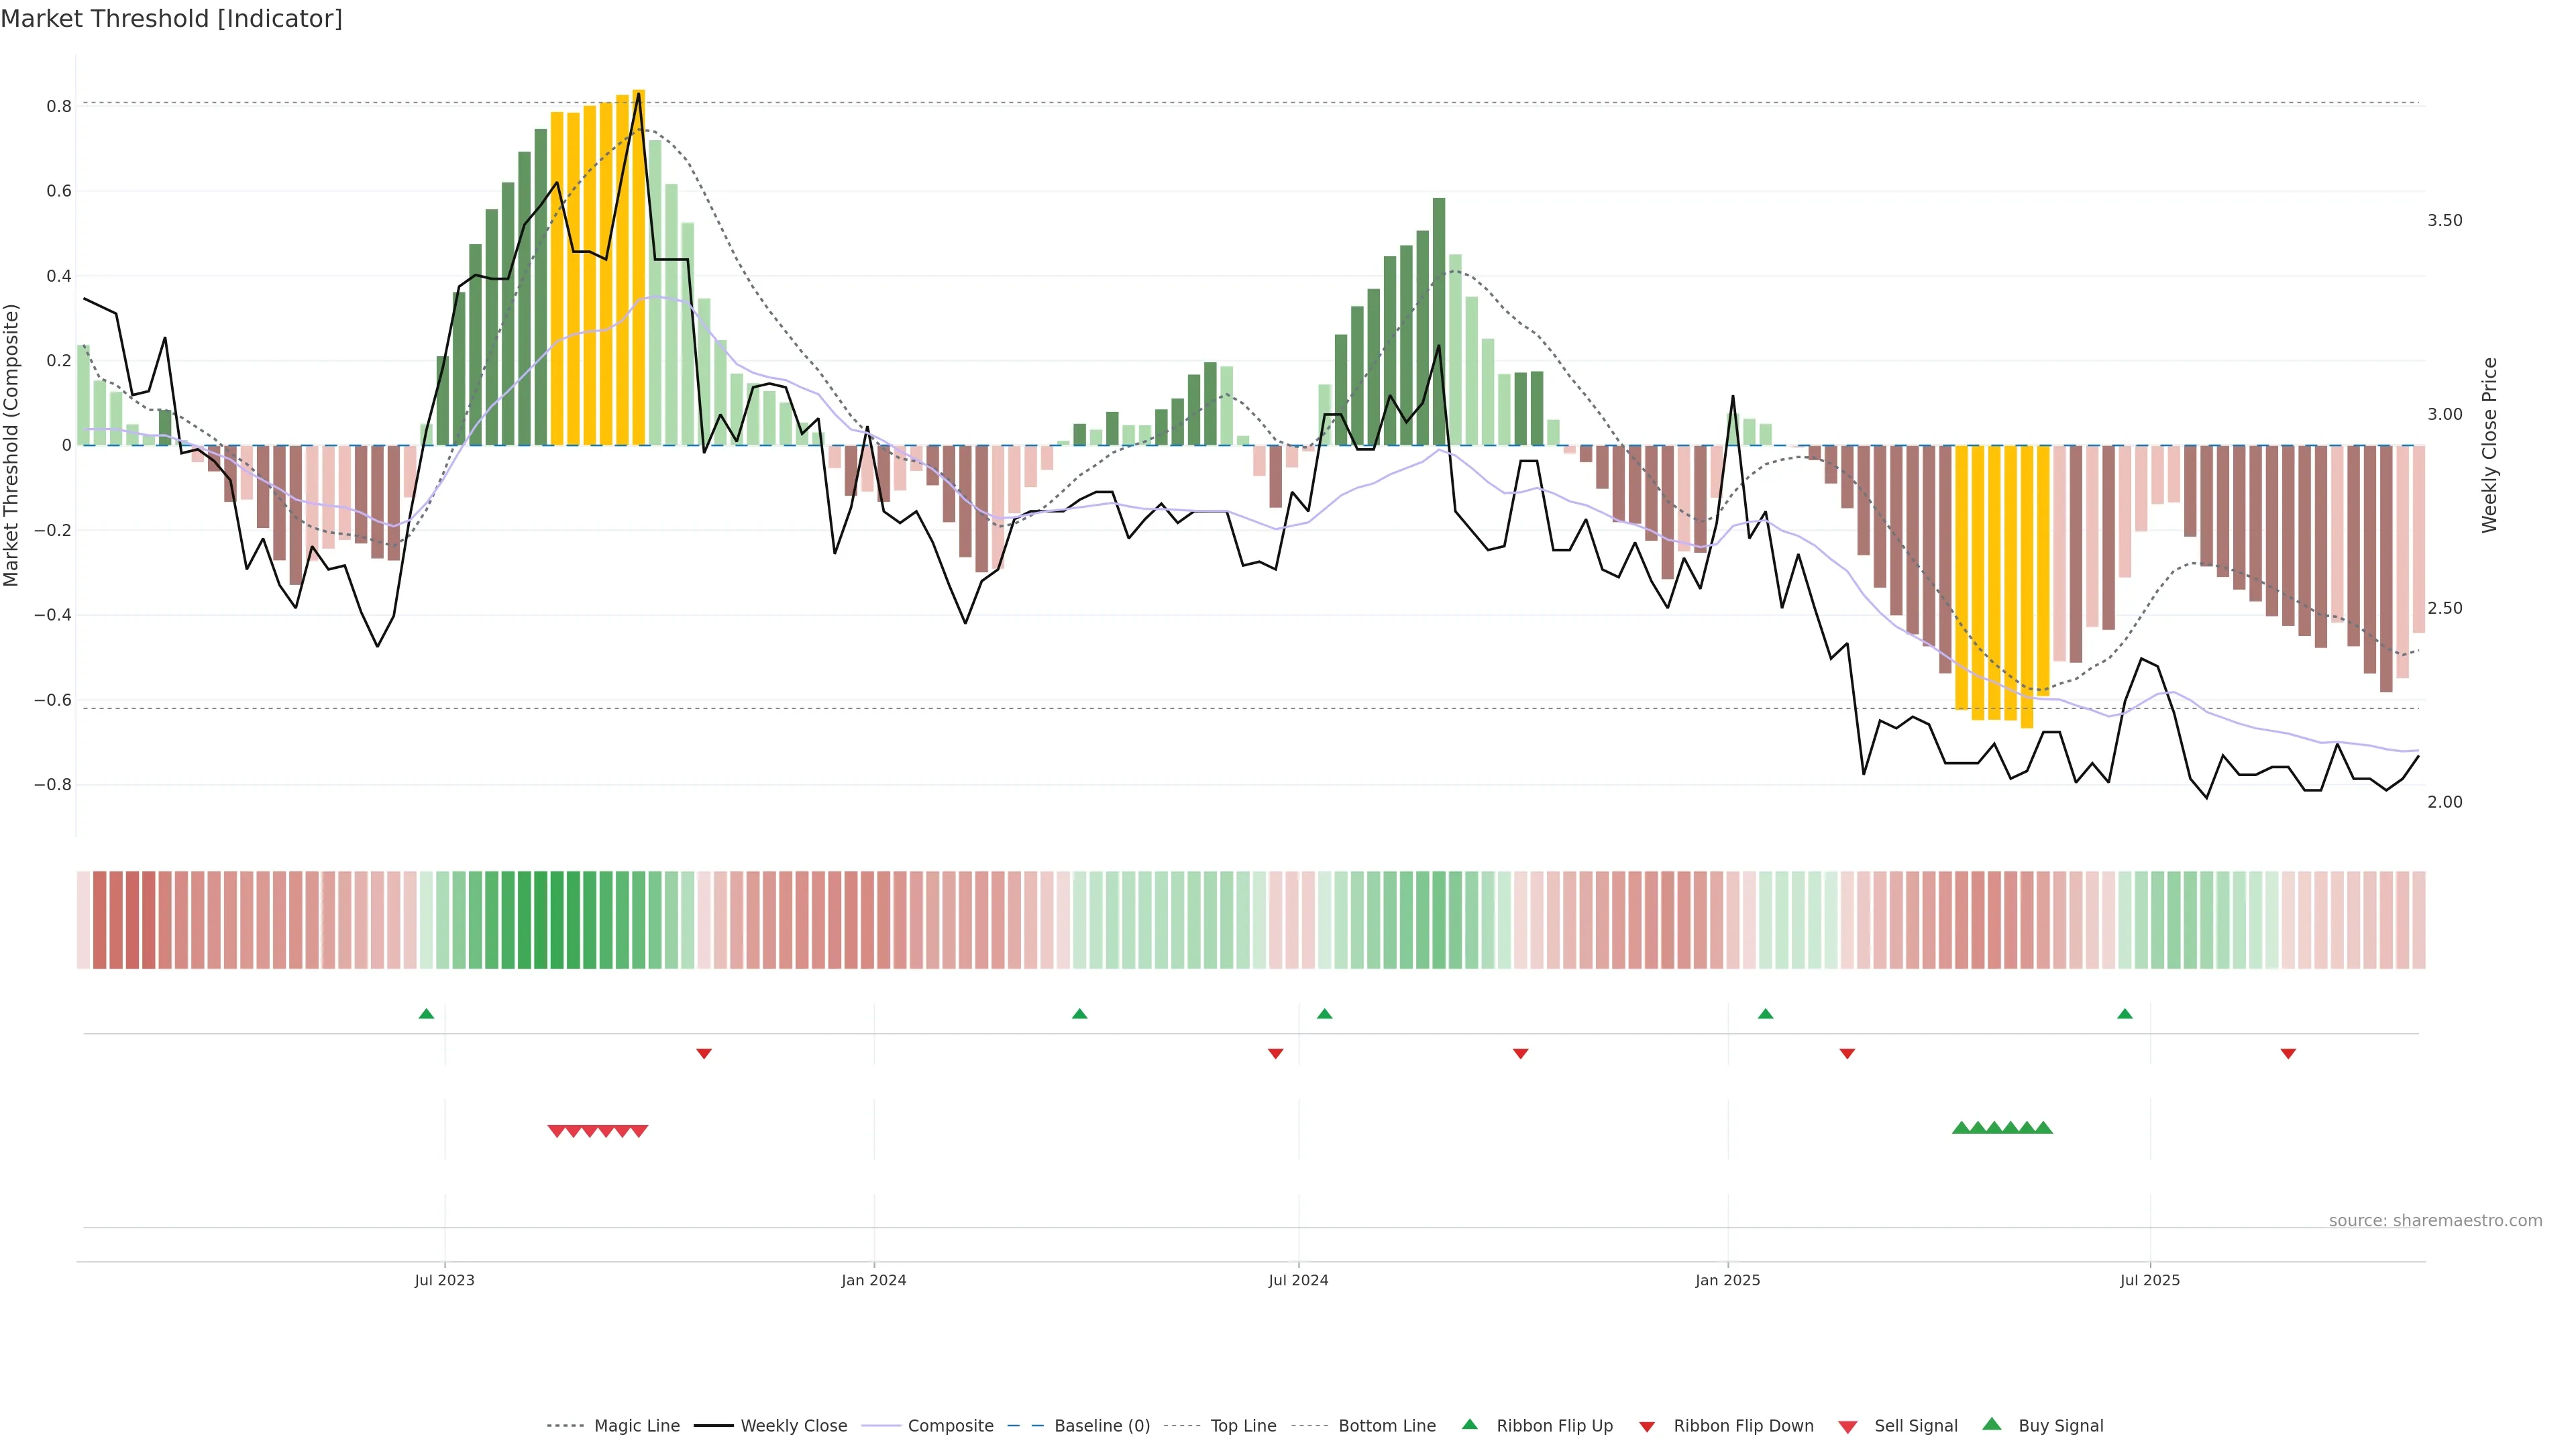Screen dimensions: 2576x1449
Task: Click the Top Line legend entry
Action: pyautogui.click(x=1243, y=1425)
